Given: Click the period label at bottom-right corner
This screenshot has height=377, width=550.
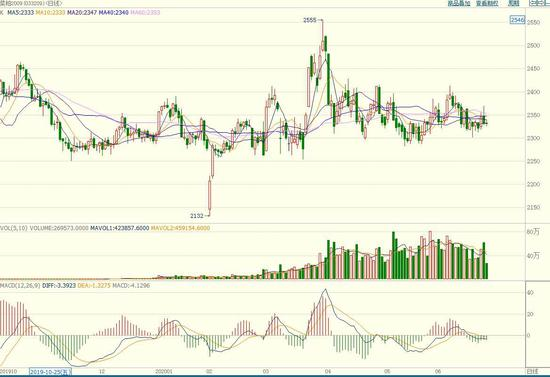Looking at the screenshot, I should [x=532, y=371].
